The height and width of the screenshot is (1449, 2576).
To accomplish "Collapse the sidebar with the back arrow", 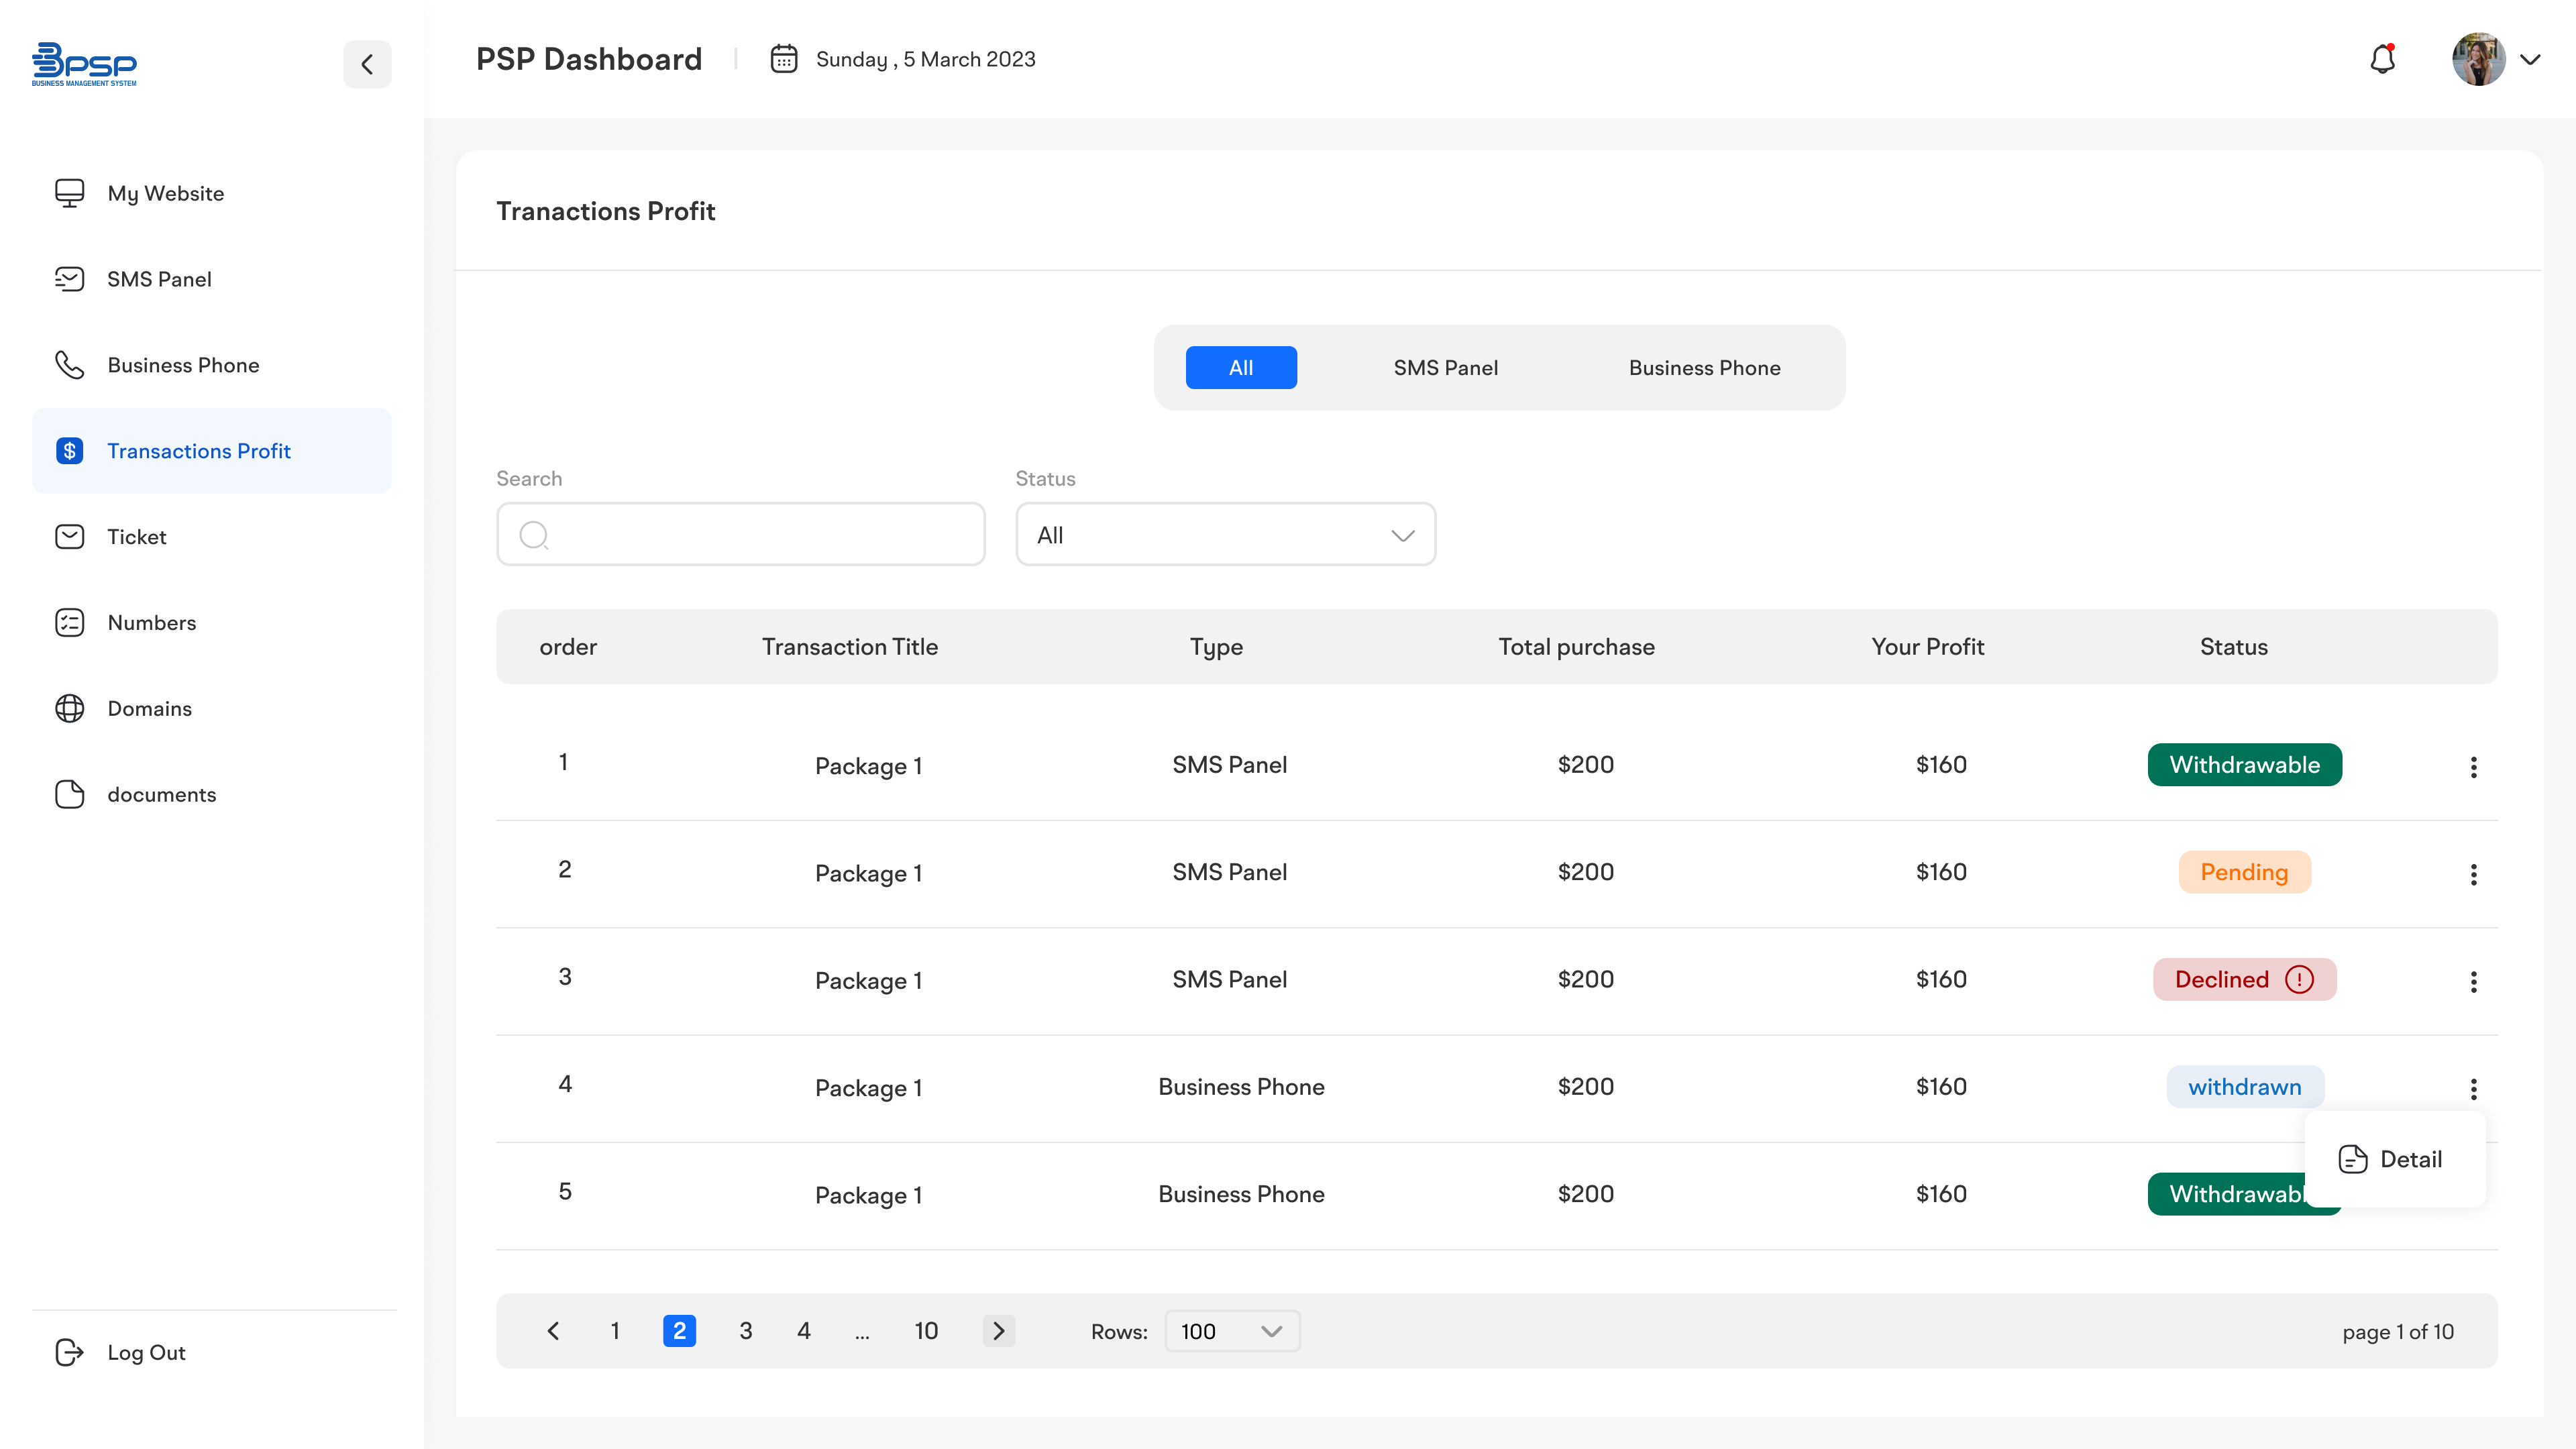I will (x=367, y=65).
